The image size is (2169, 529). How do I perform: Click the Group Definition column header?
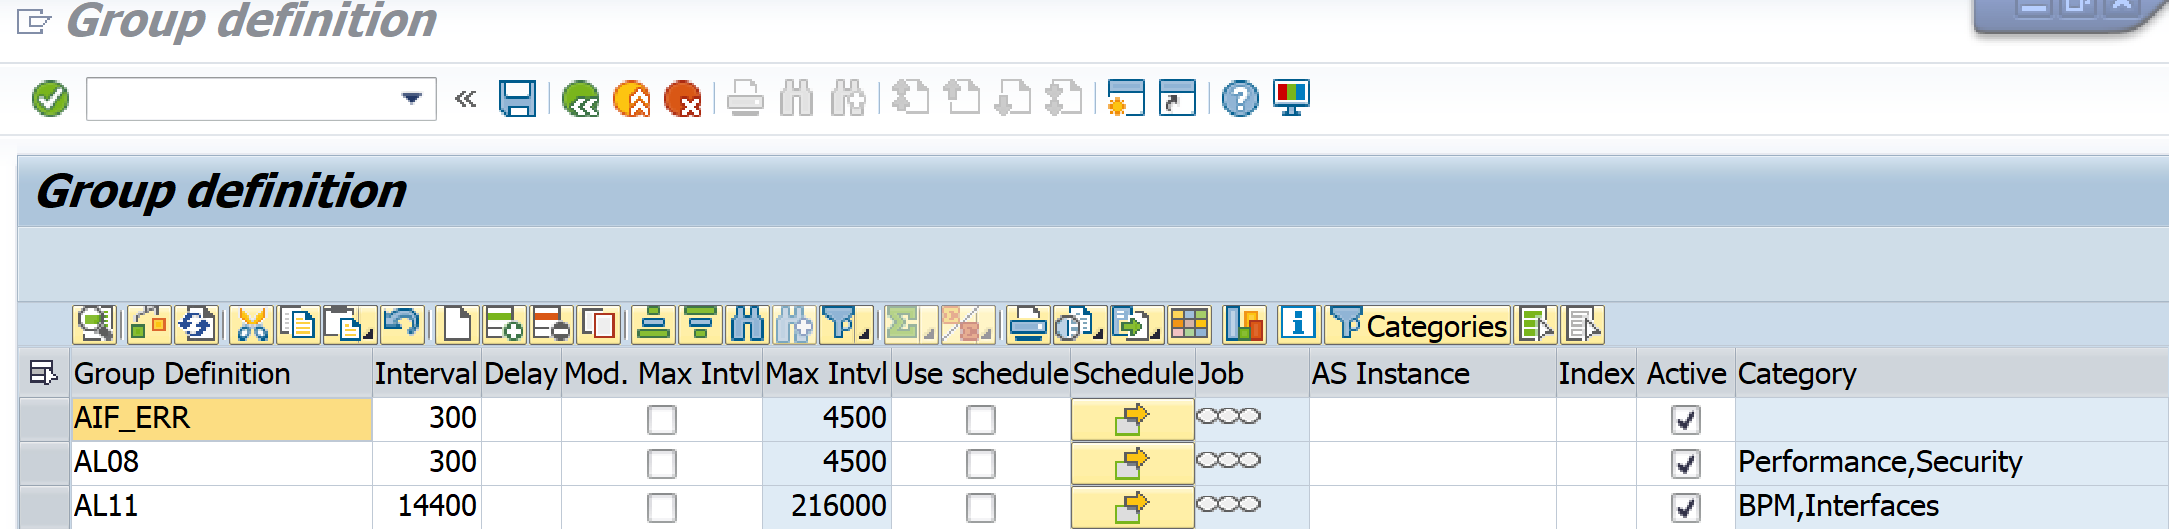[x=182, y=374]
